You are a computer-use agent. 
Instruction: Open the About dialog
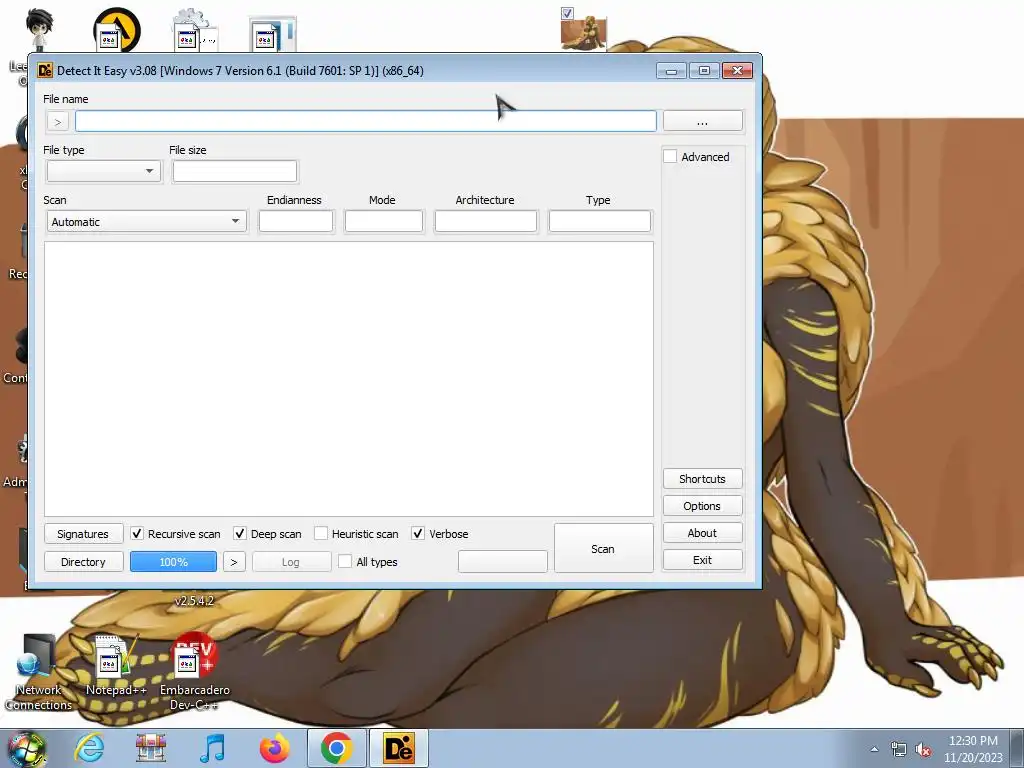tap(703, 533)
